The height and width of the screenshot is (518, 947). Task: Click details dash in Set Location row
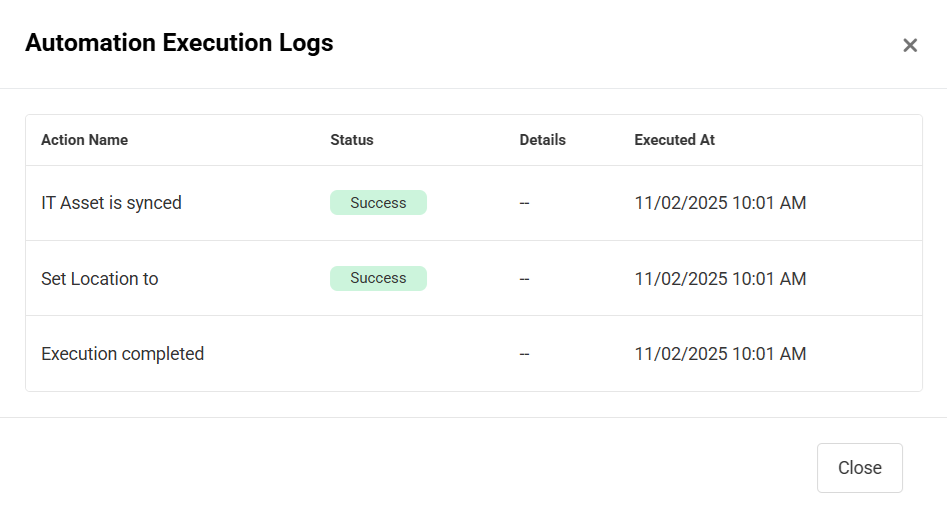pyautogui.click(x=524, y=279)
